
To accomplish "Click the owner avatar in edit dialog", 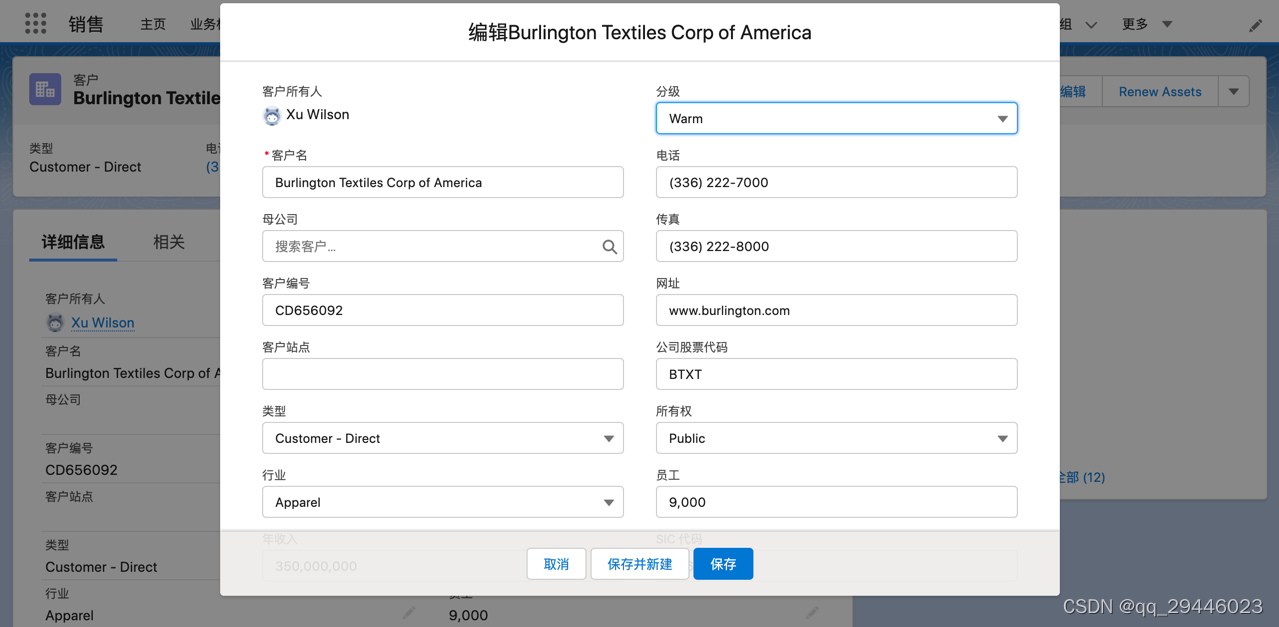I will (x=272, y=116).
